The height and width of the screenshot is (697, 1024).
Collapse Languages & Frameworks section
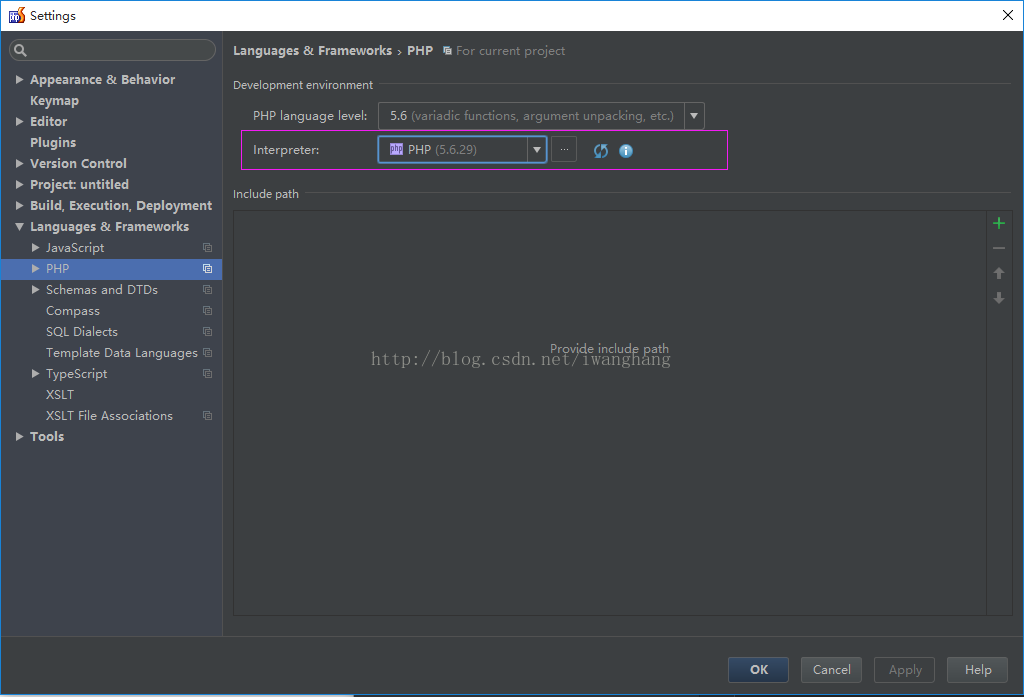20,227
